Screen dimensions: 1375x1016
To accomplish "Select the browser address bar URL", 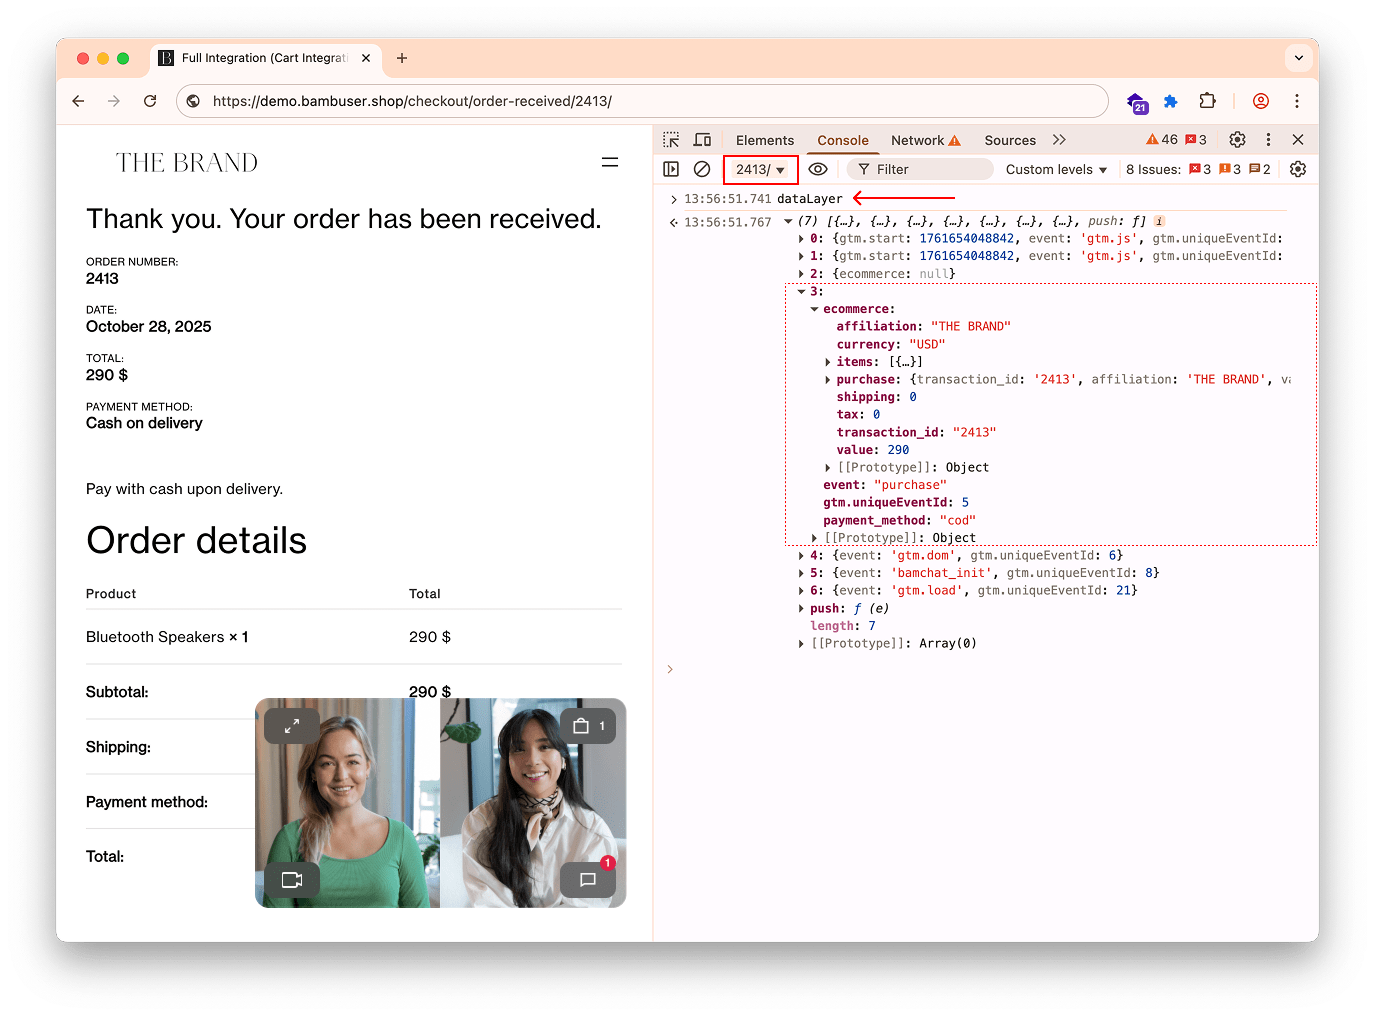I will pos(410,101).
